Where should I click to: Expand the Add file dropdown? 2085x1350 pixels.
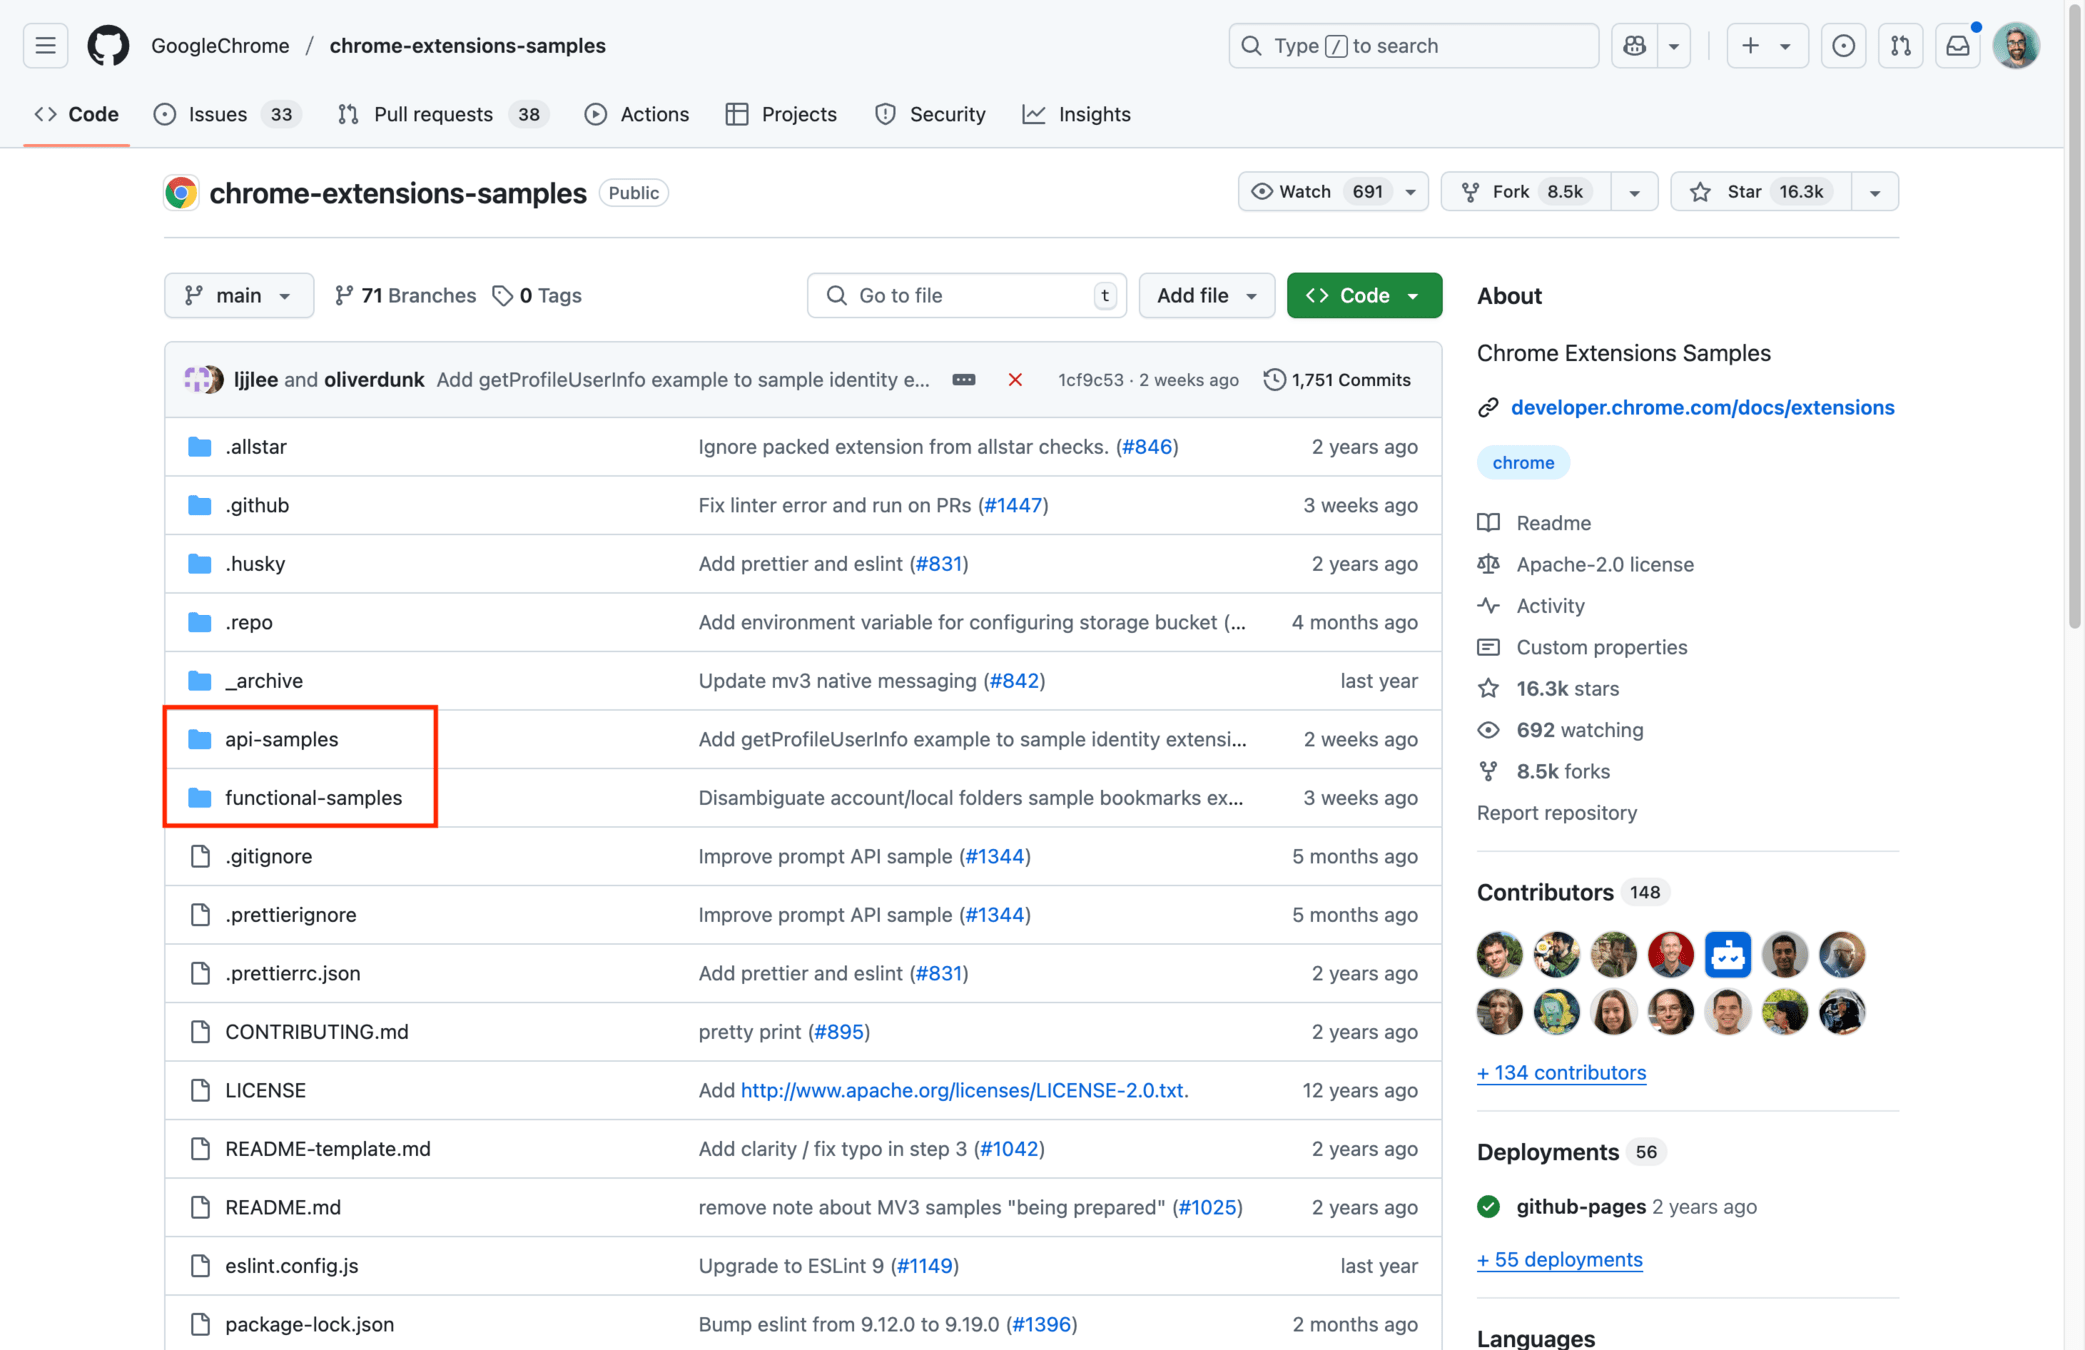pyautogui.click(x=1206, y=295)
